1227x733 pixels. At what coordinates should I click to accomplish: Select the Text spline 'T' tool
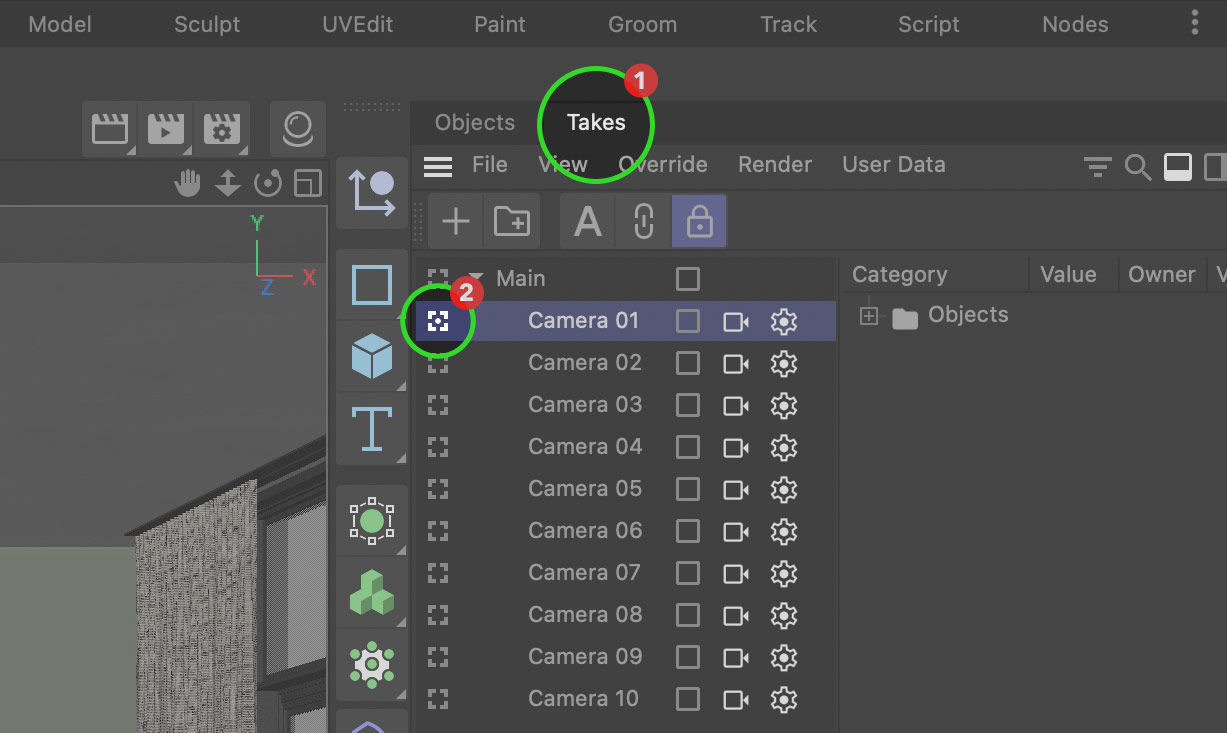pos(372,428)
